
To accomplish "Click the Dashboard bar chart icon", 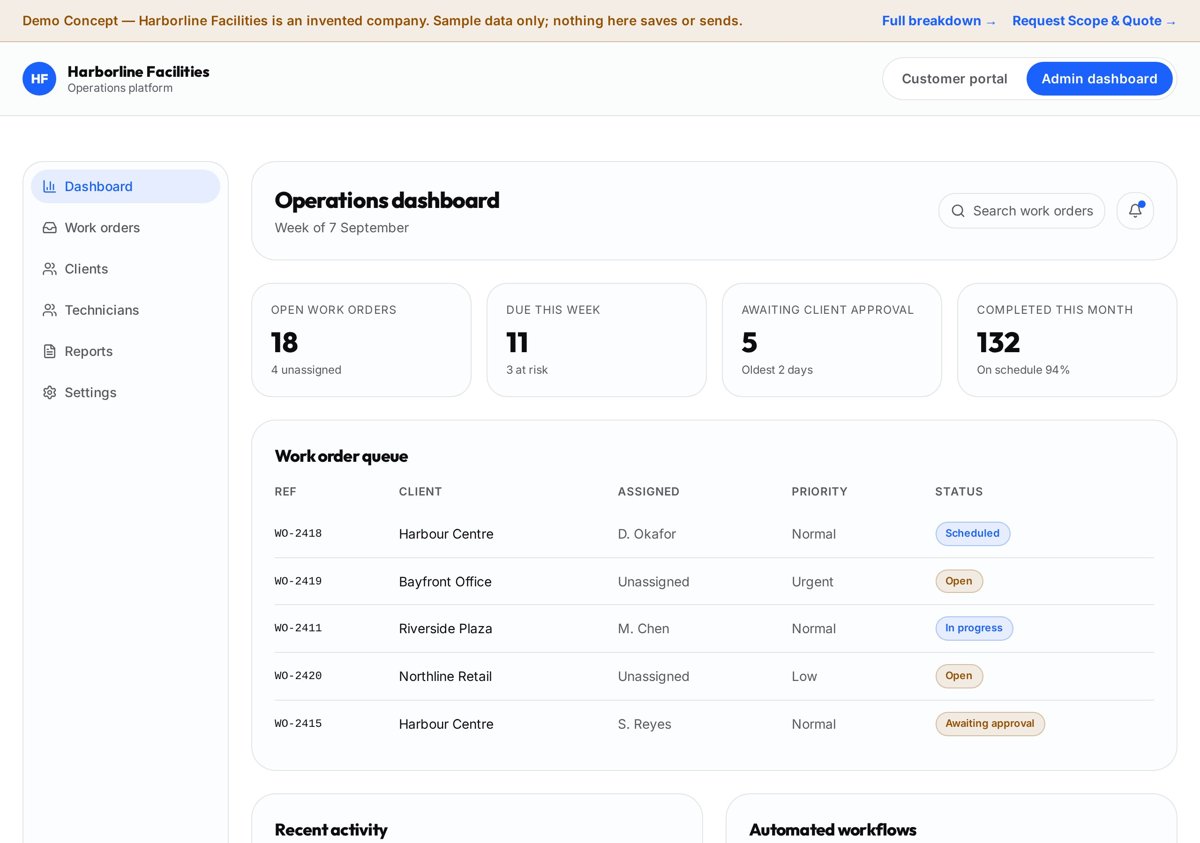I will pyautogui.click(x=49, y=186).
